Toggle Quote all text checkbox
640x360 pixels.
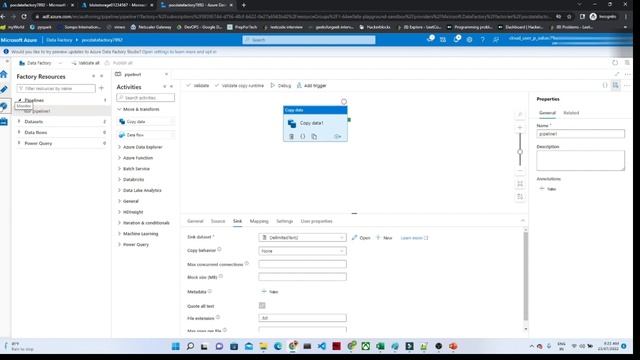[x=262, y=305]
